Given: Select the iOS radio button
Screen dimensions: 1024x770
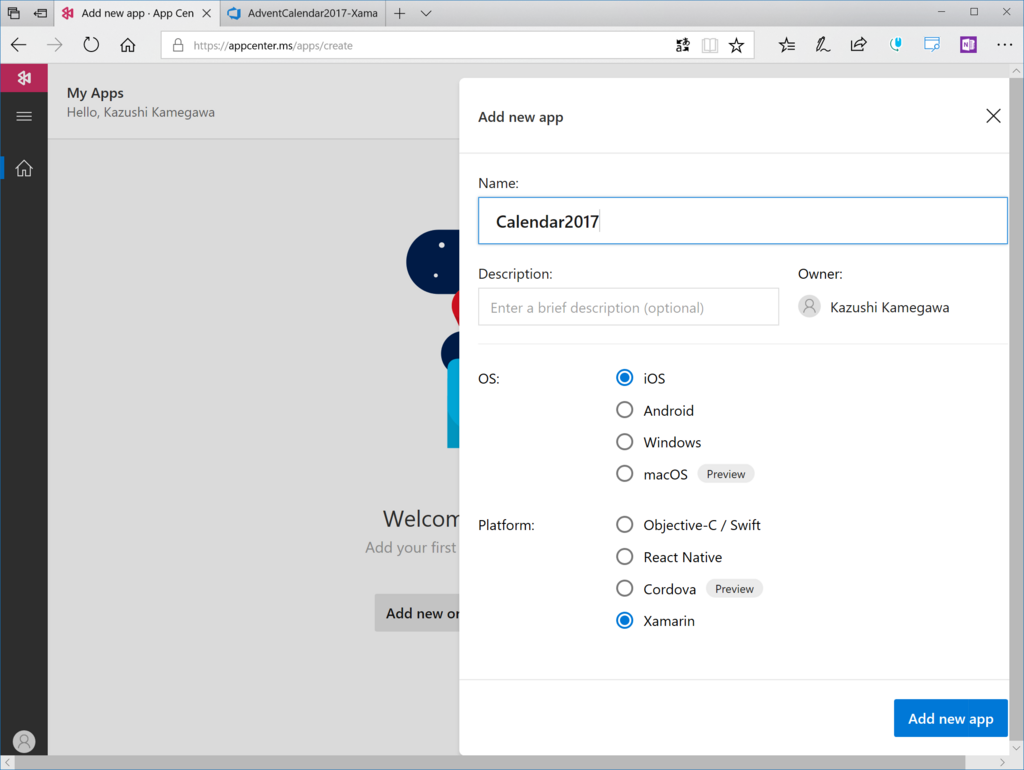Looking at the screenshot, I should click(x=624, y=377).
